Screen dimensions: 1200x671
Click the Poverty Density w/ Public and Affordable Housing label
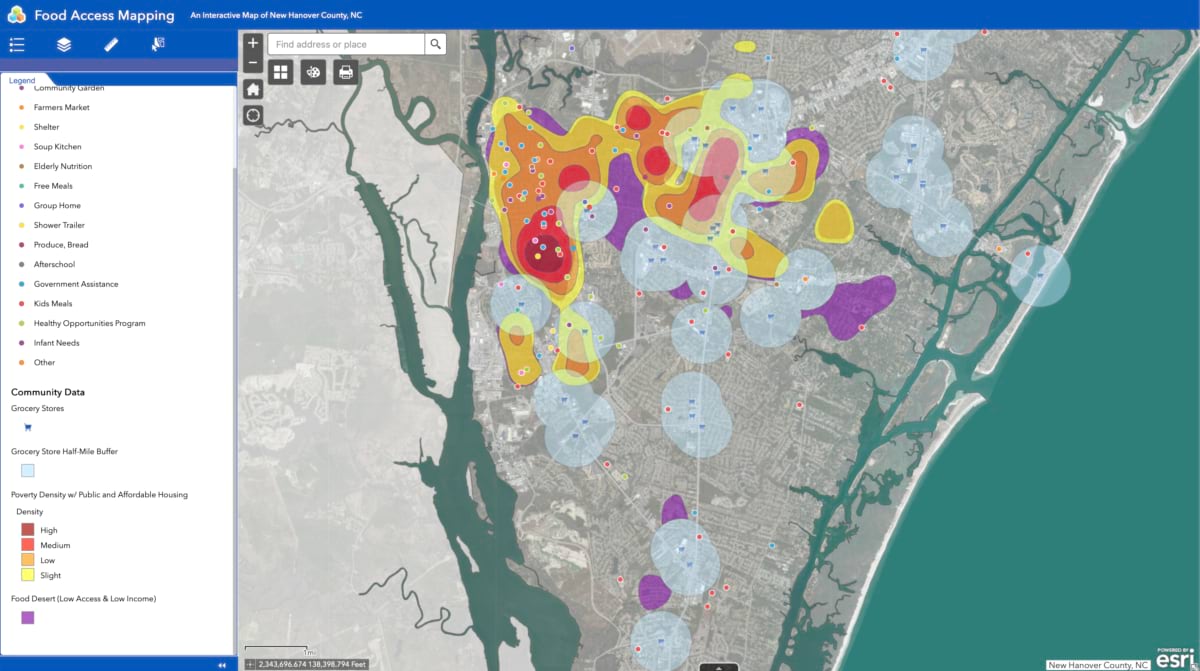pos(99,494)
